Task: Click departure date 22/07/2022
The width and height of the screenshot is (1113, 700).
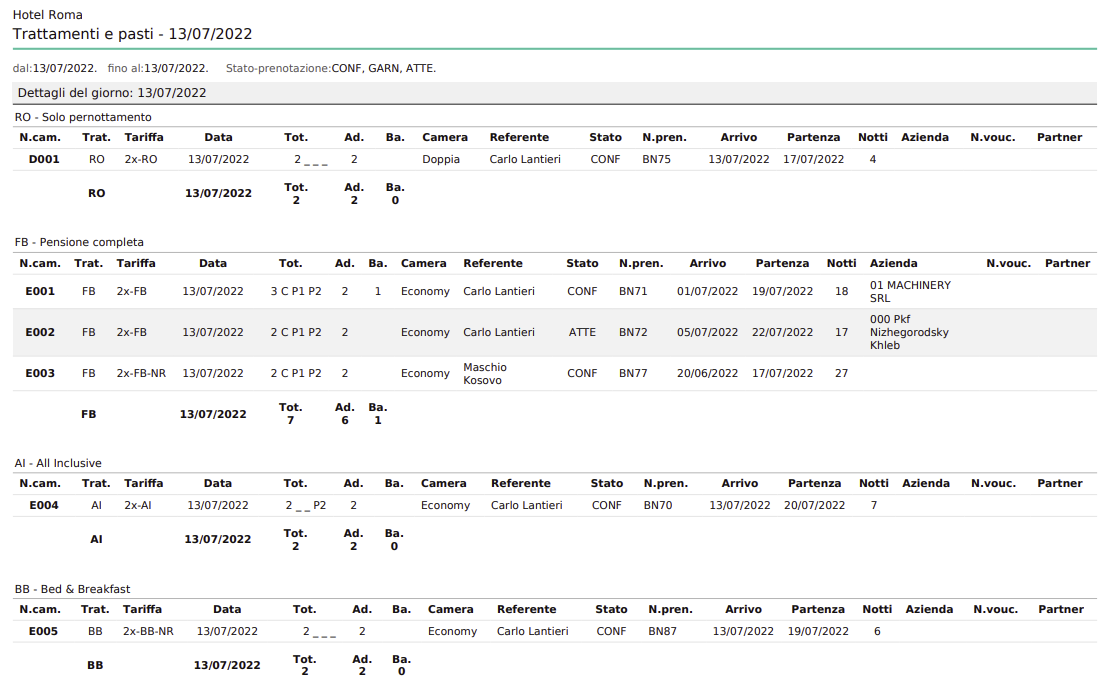Action: (x=782, y=333)
